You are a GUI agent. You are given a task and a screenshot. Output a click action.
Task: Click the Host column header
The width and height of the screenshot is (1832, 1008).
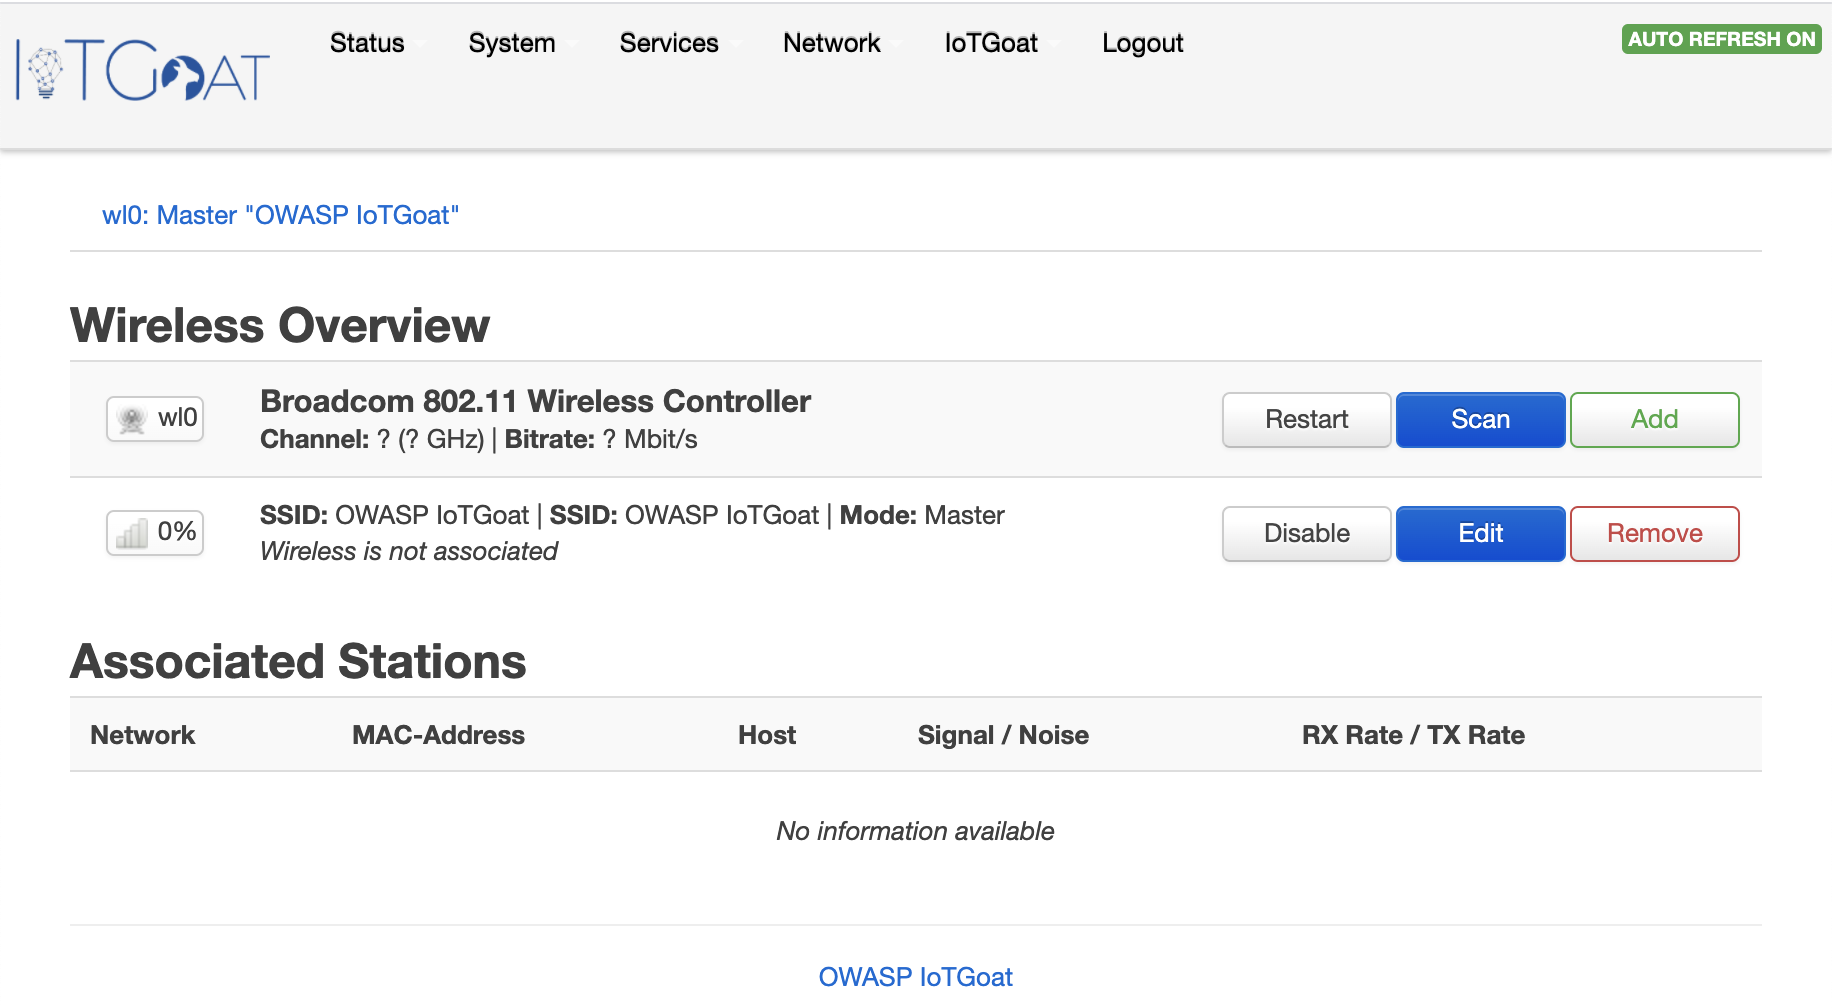tap(767, 735)
